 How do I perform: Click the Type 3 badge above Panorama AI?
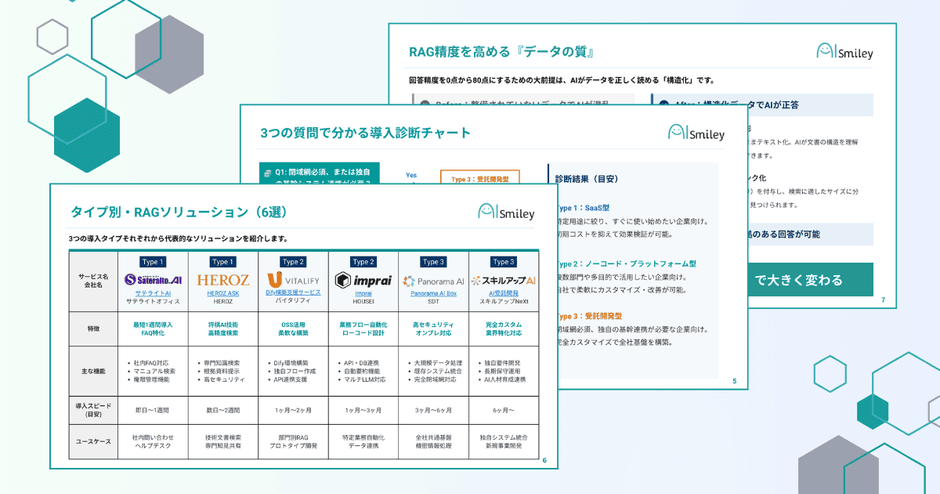coord(433,262)
